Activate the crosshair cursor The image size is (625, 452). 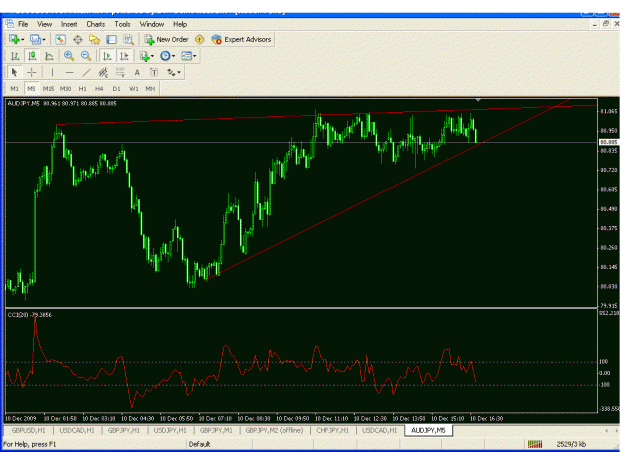(x=31, y=73)
